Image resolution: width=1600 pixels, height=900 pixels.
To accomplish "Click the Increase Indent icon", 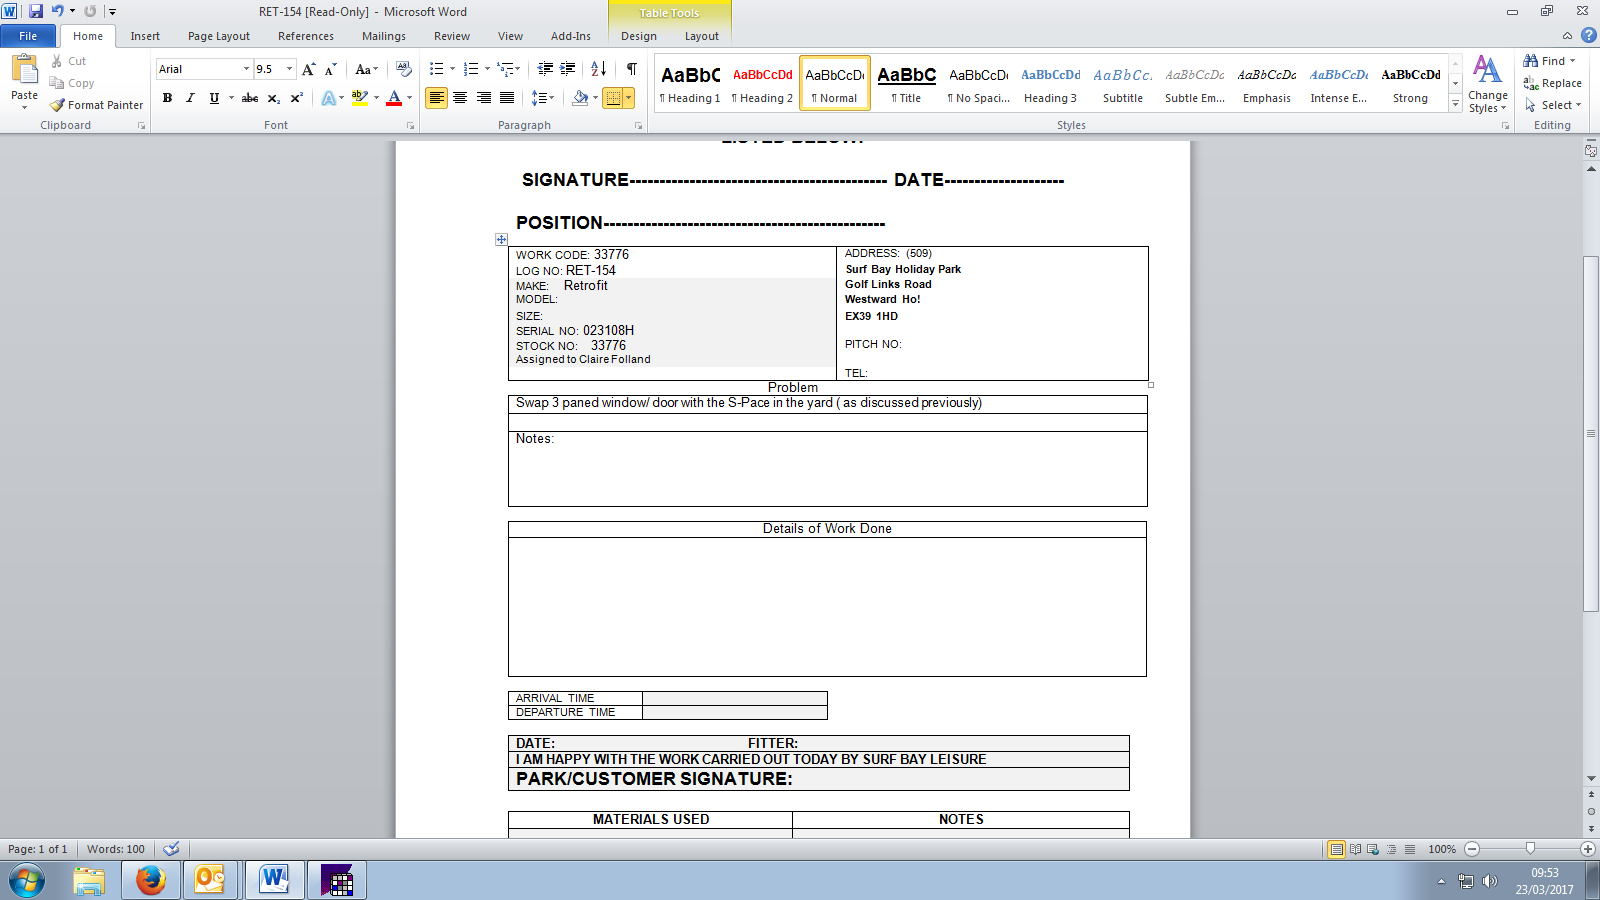I will [568, 69].
